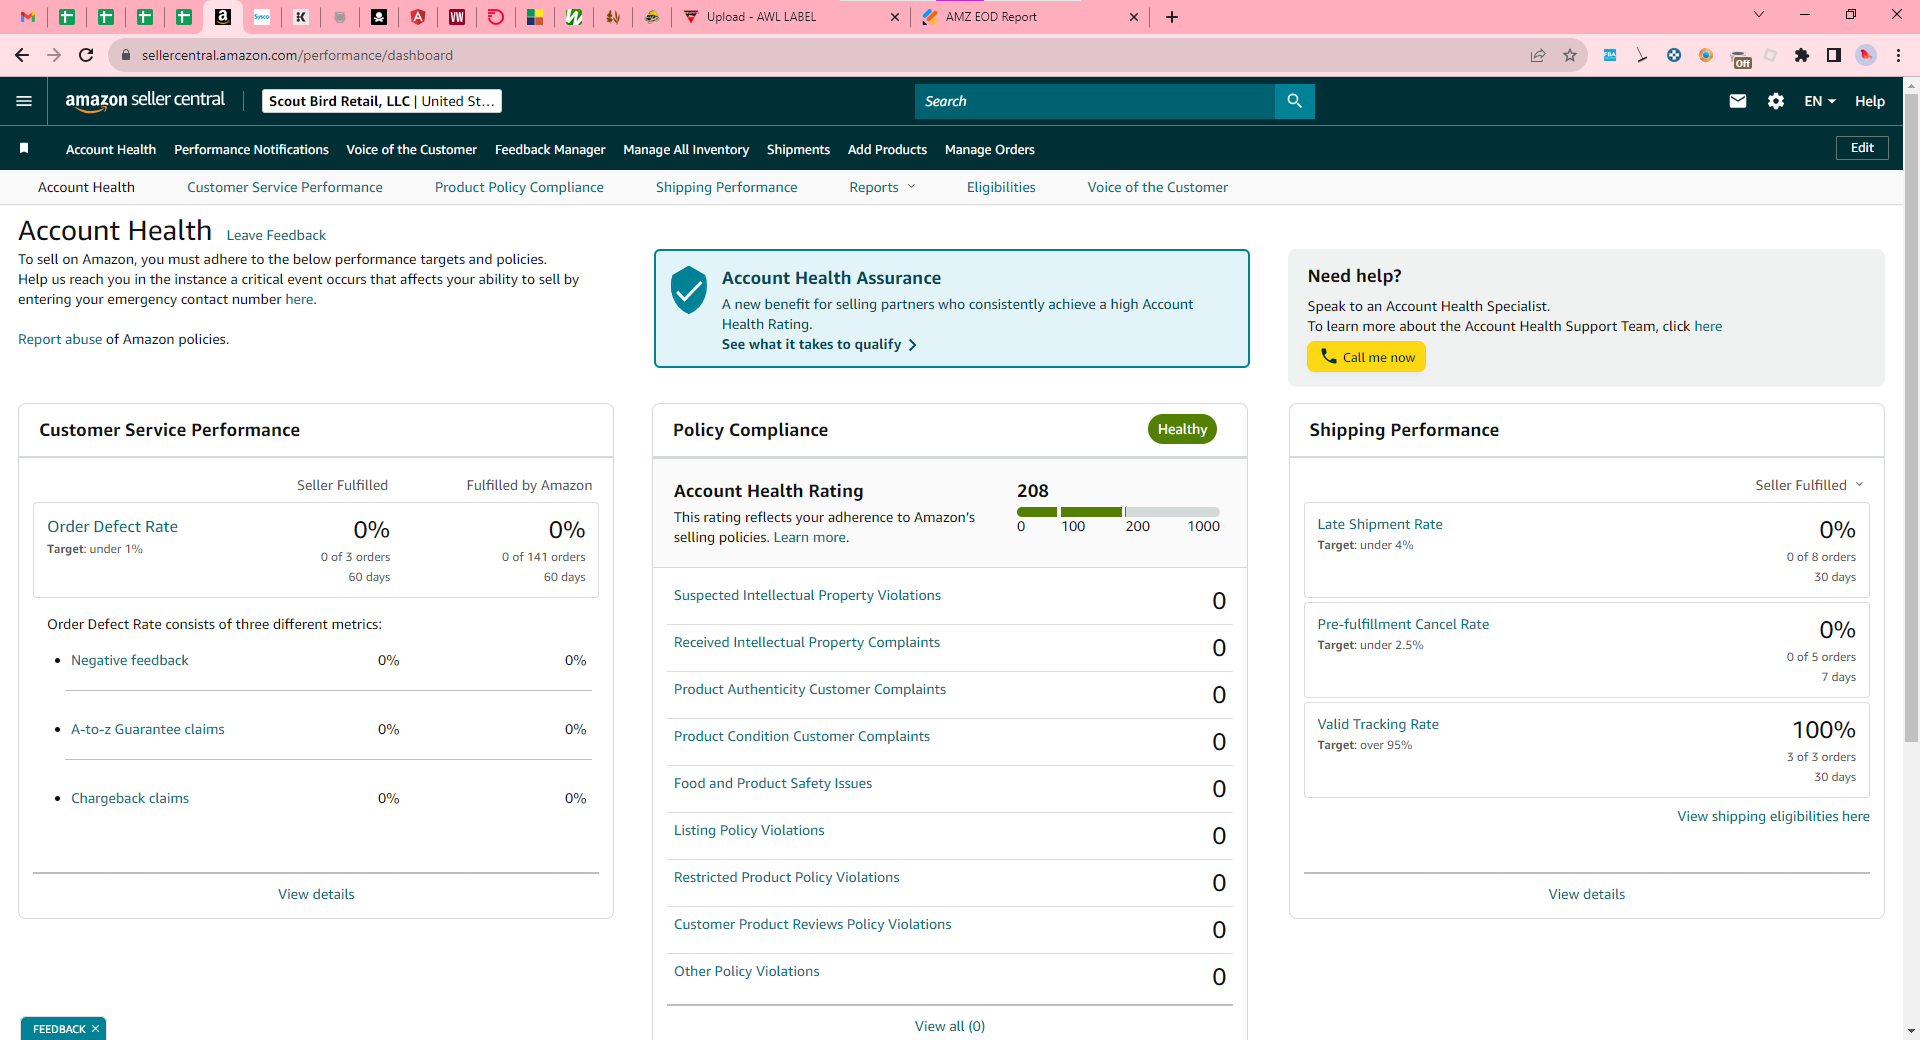Open Performance Notifications menu item
This screenshot has width=1920, height=1040.
[x=251, y=149]
